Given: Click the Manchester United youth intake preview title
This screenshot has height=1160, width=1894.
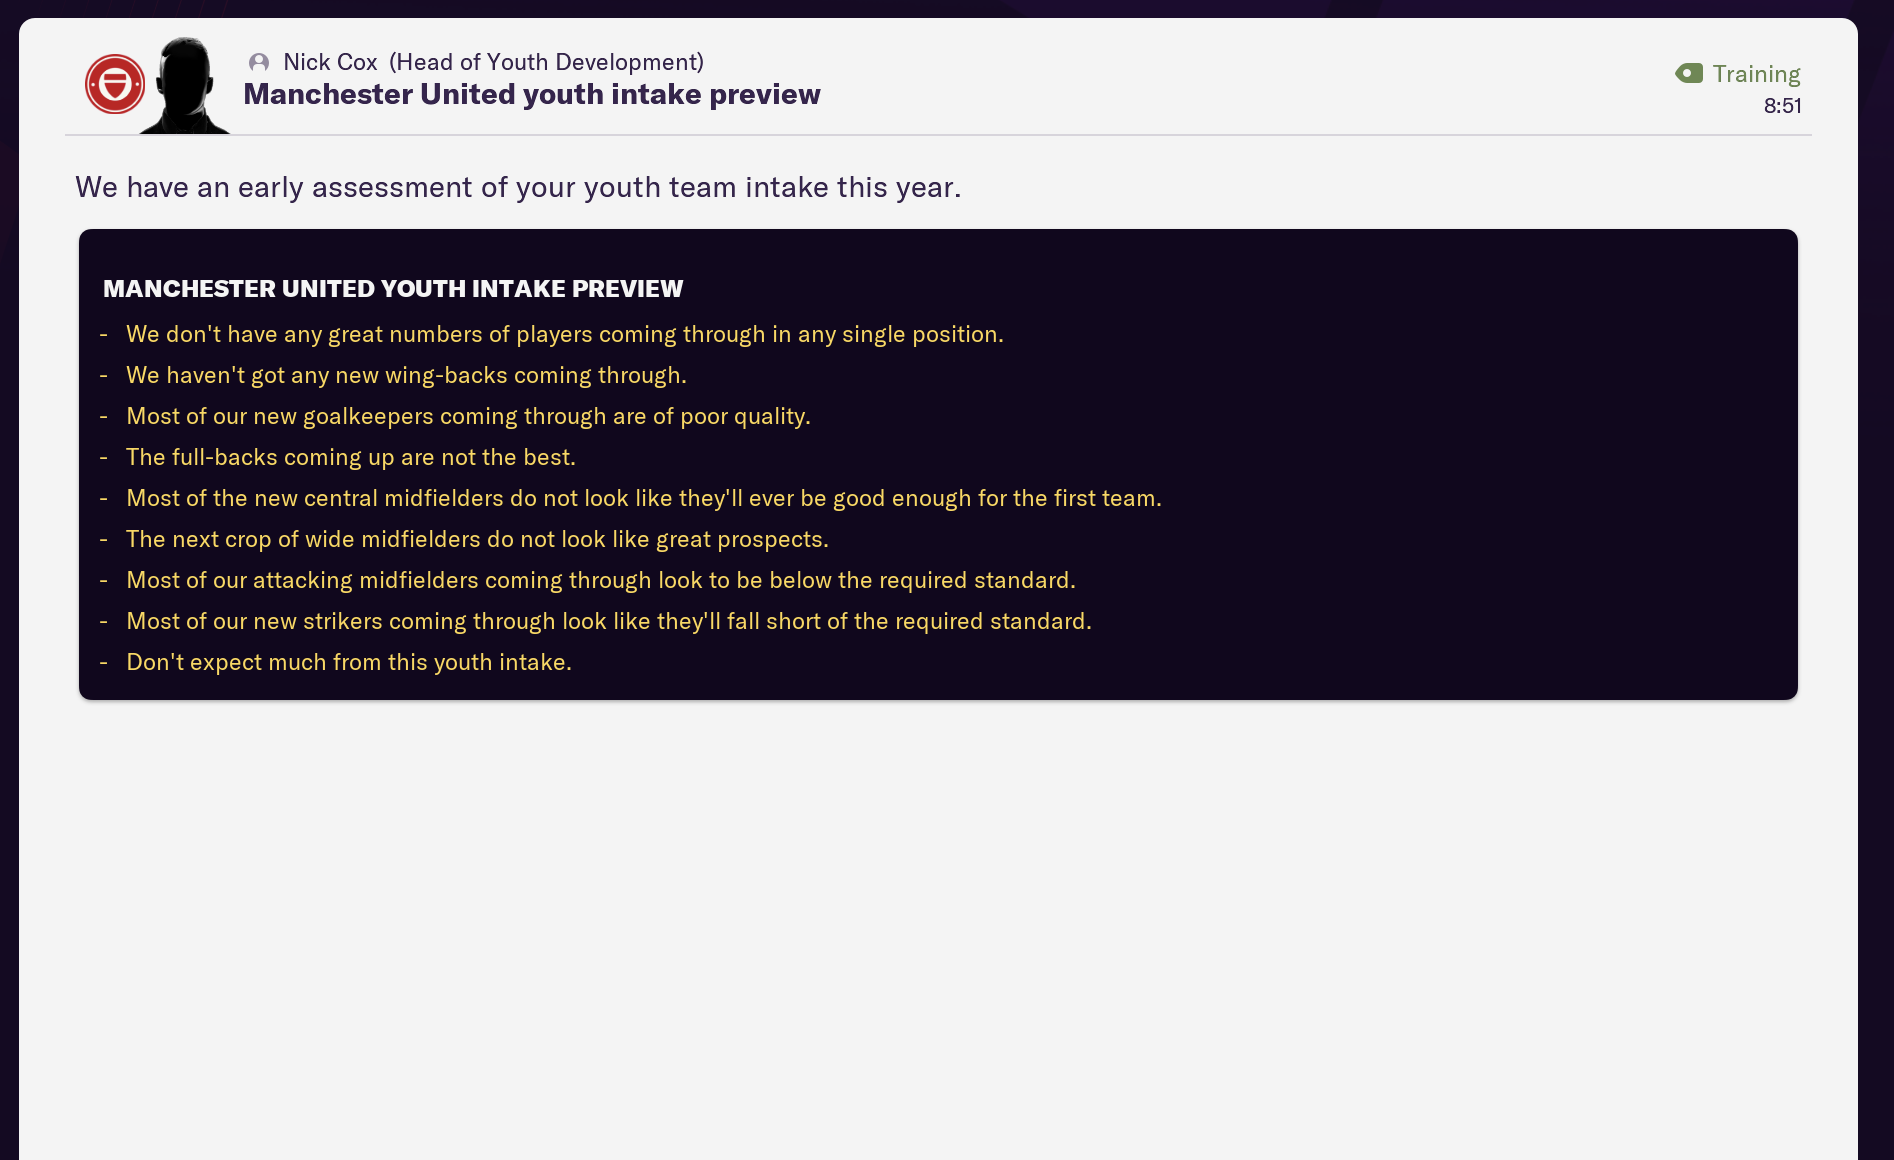Looking at the screenshot, I should pyautogui.click(x=532, y=94).
